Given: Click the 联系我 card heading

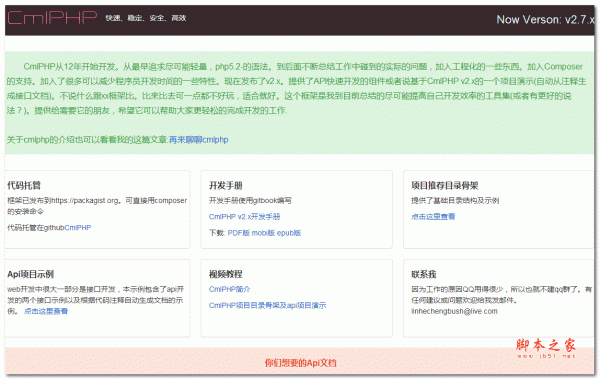Looking at the screenshot, I should tap(424, 274).
